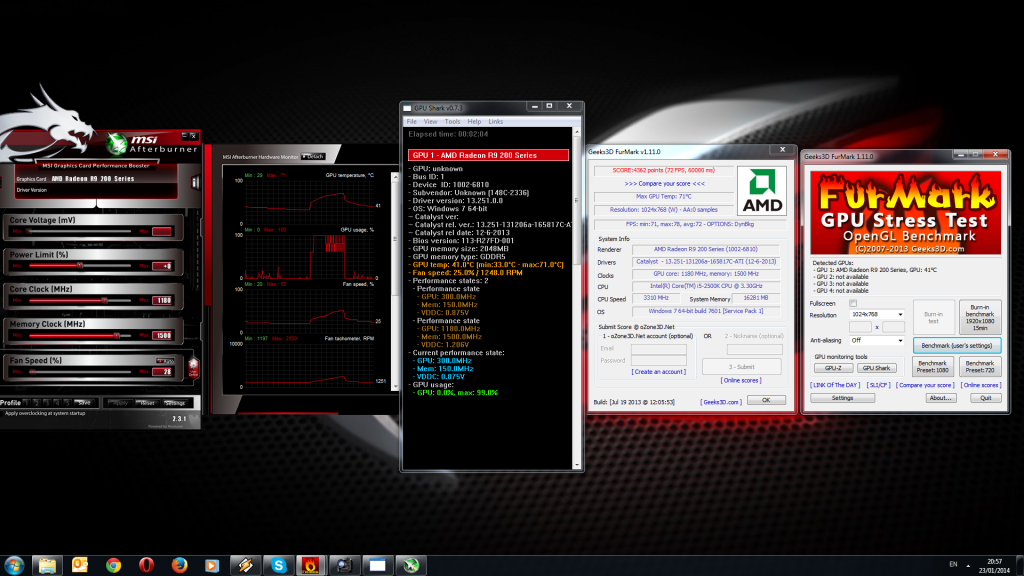Save current Afterburner profile
Image resolution: width=1024 pixels, height=576 pixels.
84,403
